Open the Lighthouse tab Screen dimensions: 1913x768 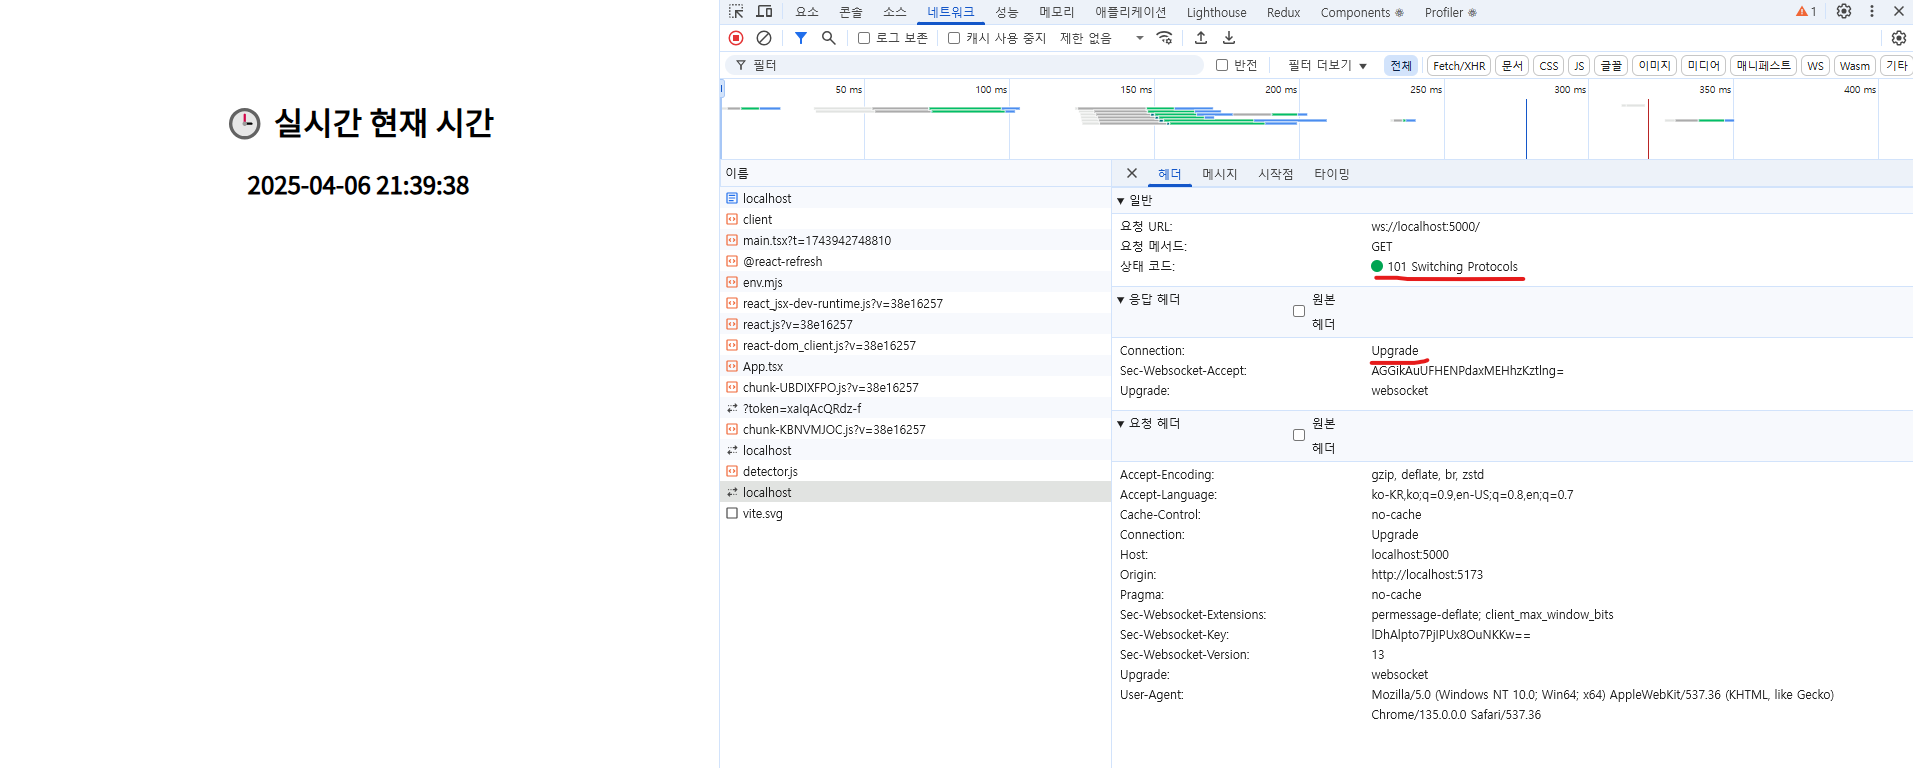(1217, 12)
